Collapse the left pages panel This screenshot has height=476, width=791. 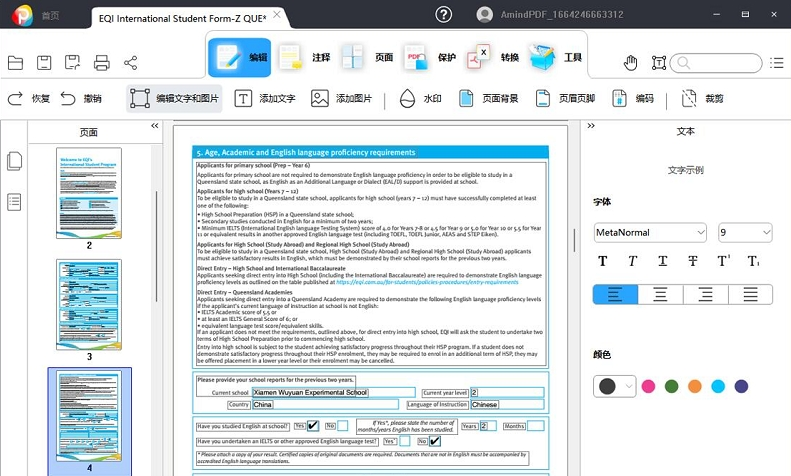coord(154,126)
